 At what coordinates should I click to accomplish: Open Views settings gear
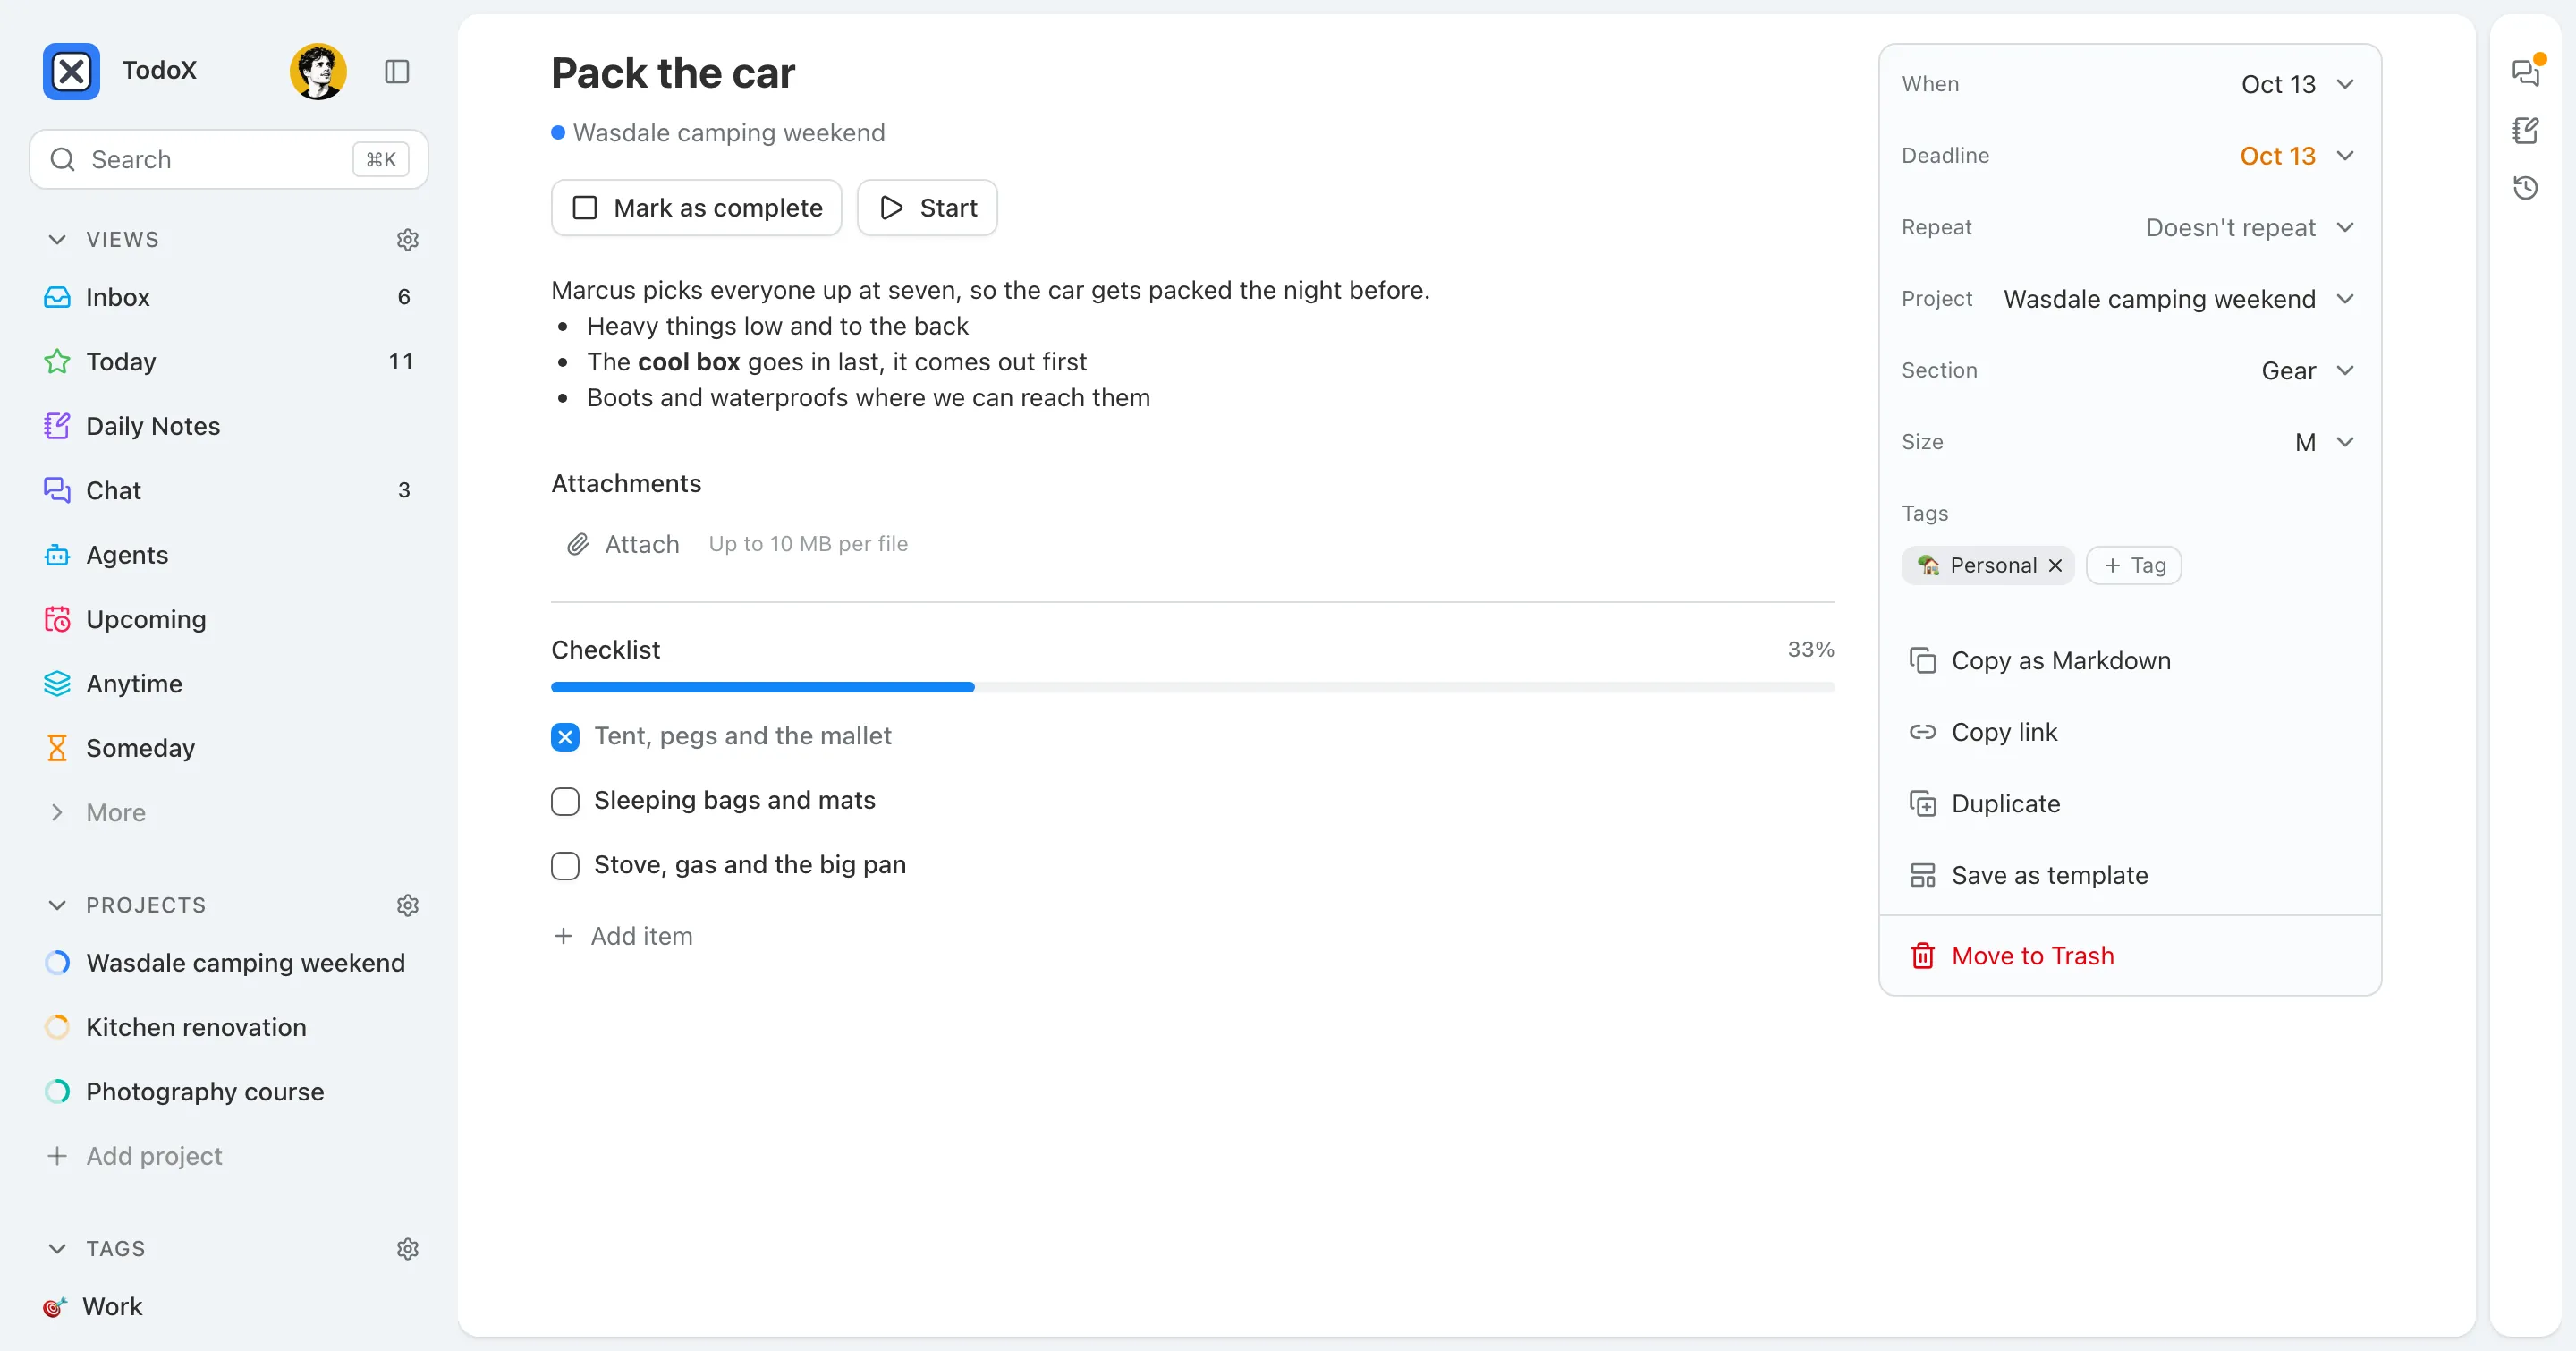(x=407, y=240)
